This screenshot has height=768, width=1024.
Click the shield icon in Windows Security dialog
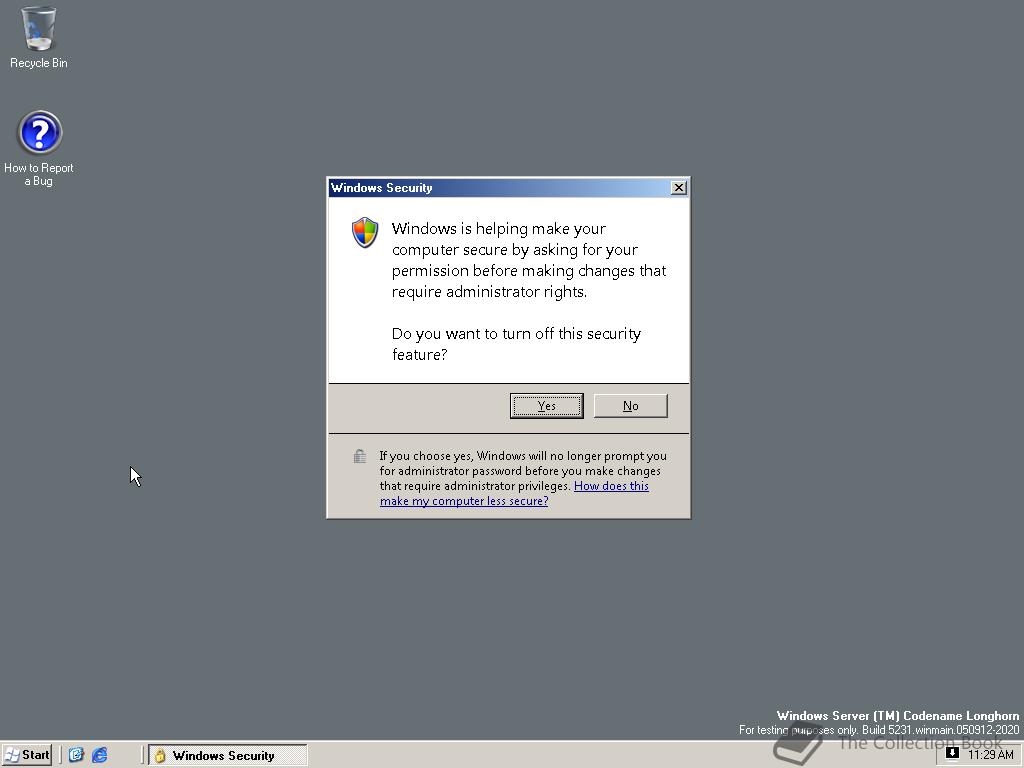[x=365, y=232]
